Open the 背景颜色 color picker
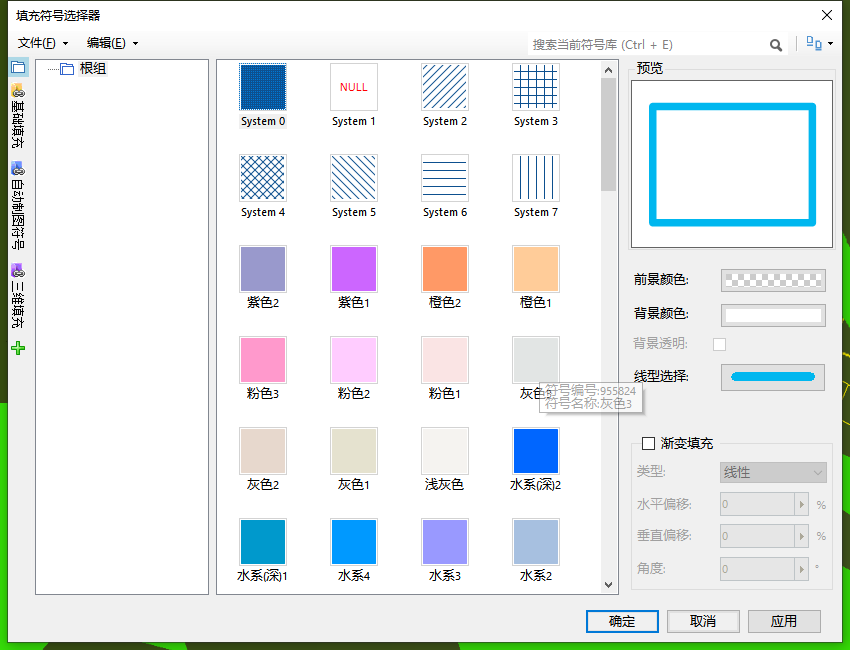Viewport: 850px width, 650px height. click(773, 316)
